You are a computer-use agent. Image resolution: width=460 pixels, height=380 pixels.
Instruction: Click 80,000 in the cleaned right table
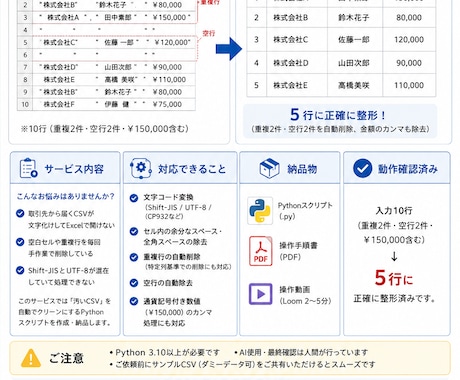click(409, 17)
